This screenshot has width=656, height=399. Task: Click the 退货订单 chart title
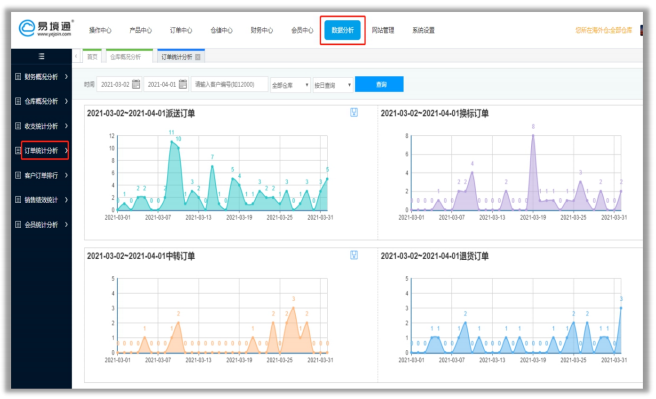tap(434, 256)
